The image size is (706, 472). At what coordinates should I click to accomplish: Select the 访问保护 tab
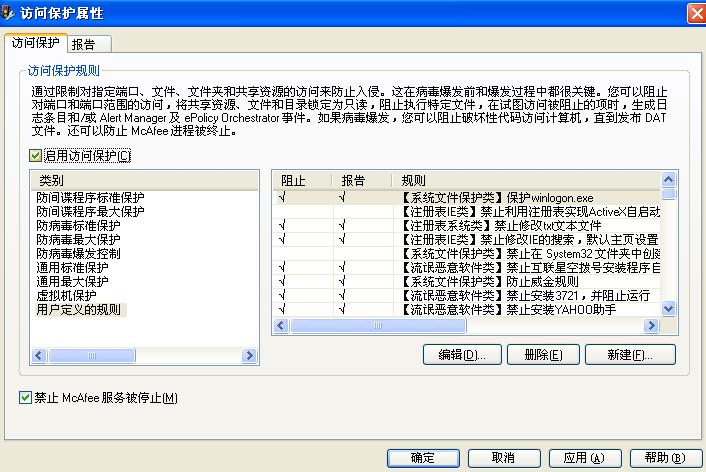pyautogui.click(x=35, y=43)
